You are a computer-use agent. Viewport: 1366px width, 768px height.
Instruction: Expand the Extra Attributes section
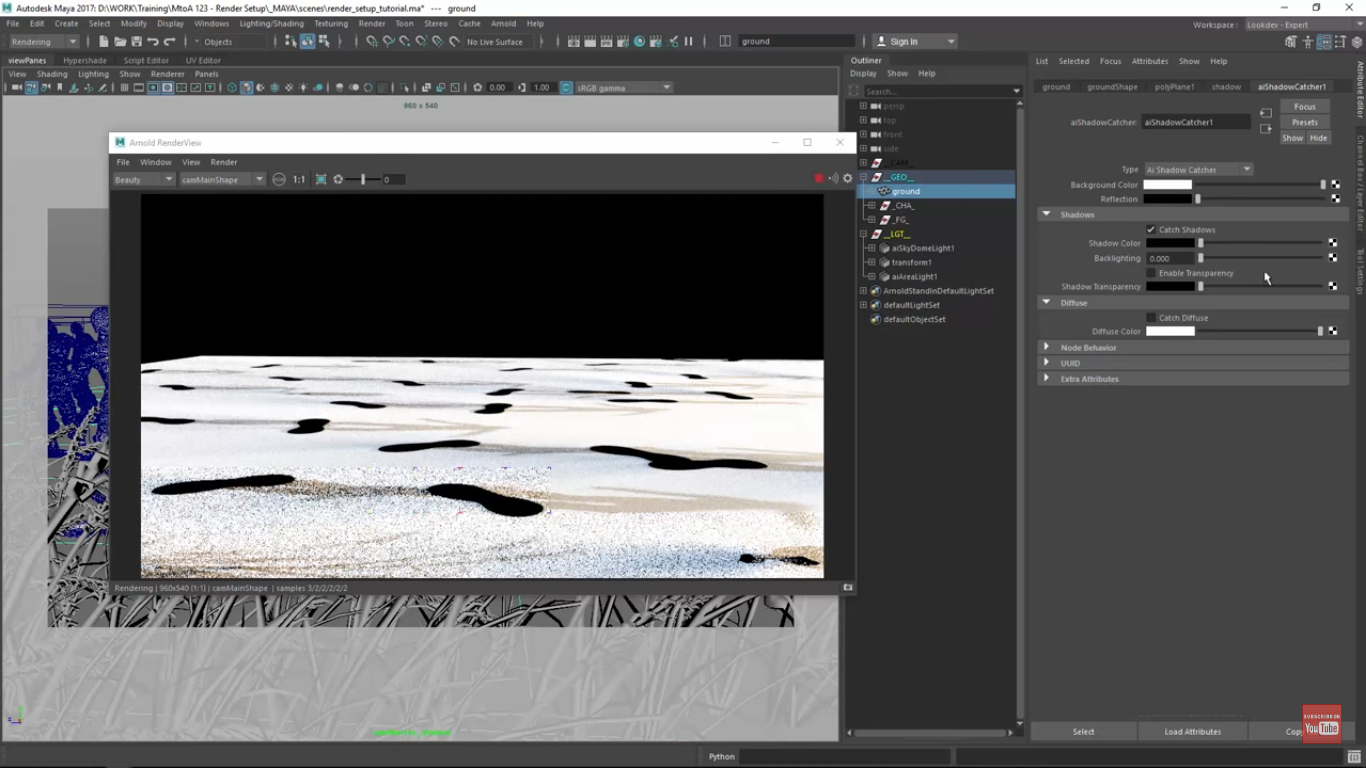pos(1046,378)
